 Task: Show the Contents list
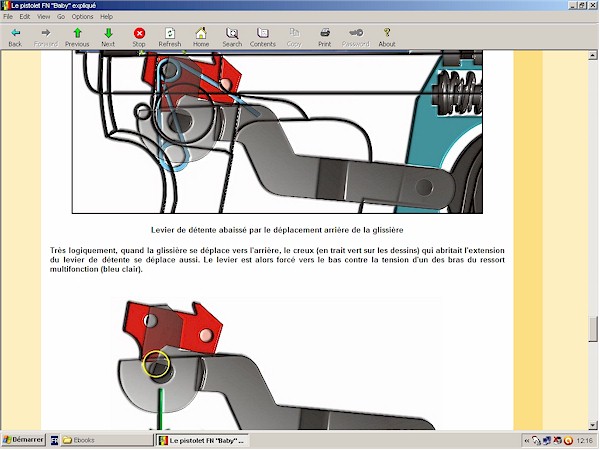pos(263,37)
